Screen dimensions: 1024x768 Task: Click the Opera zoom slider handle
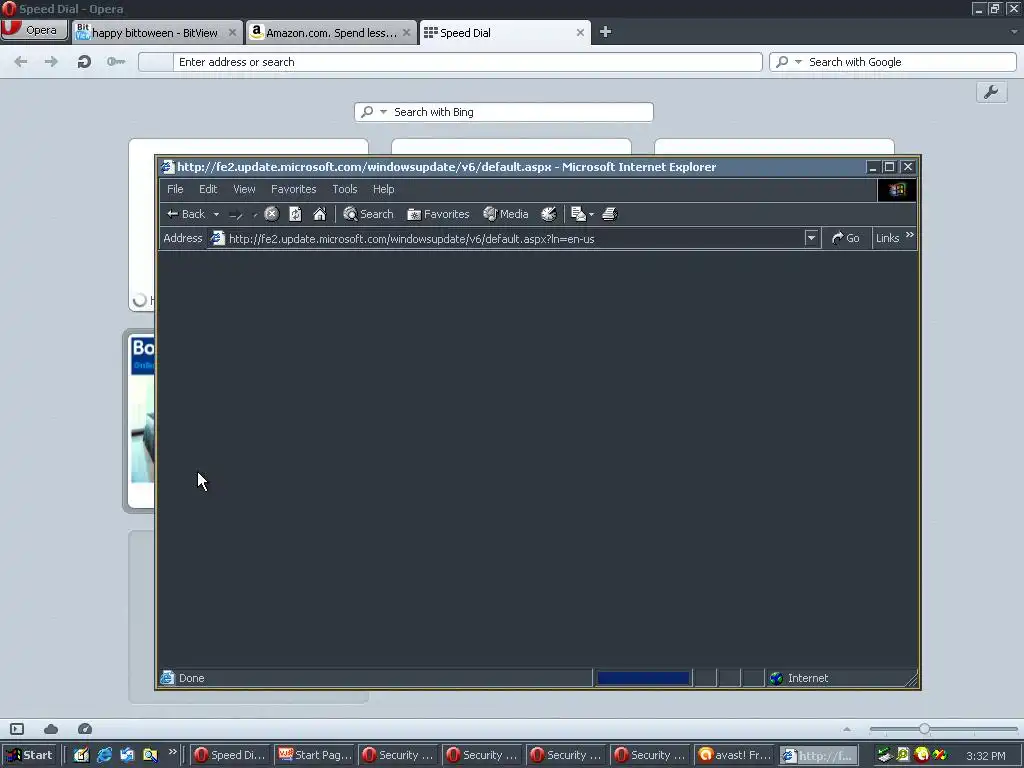pos(924,729)
